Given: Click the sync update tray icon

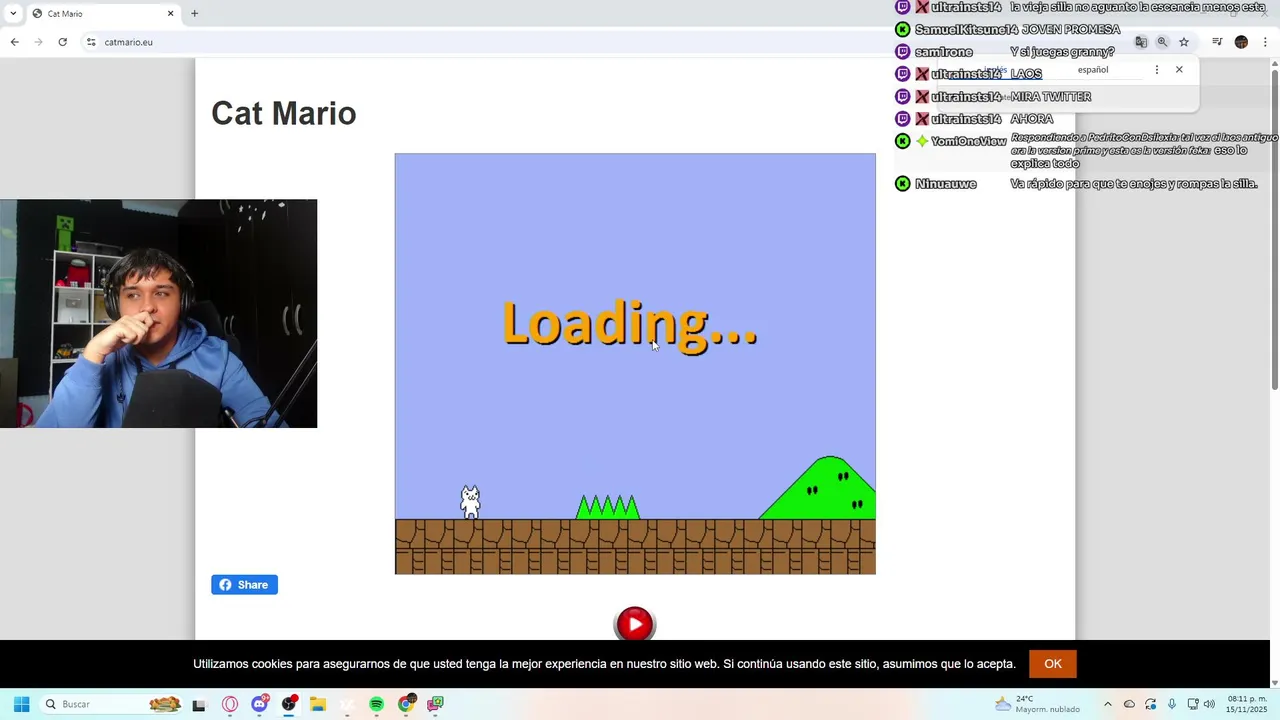Looking at the screenshot, I should 1150,704.
